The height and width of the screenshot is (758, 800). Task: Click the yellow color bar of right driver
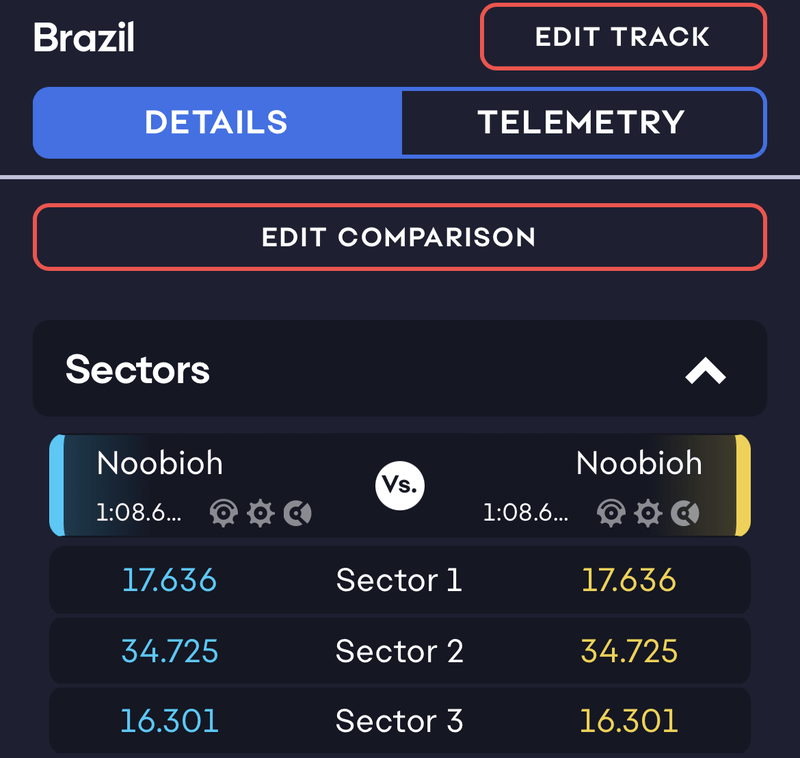click(x=743, y=485)
